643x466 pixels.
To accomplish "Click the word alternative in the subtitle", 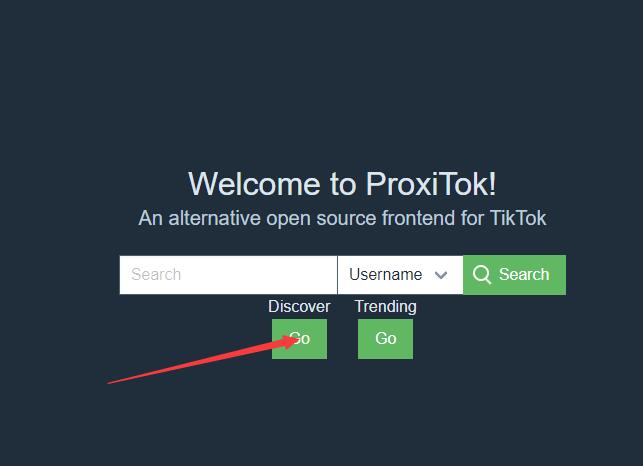I will (214, 218).
